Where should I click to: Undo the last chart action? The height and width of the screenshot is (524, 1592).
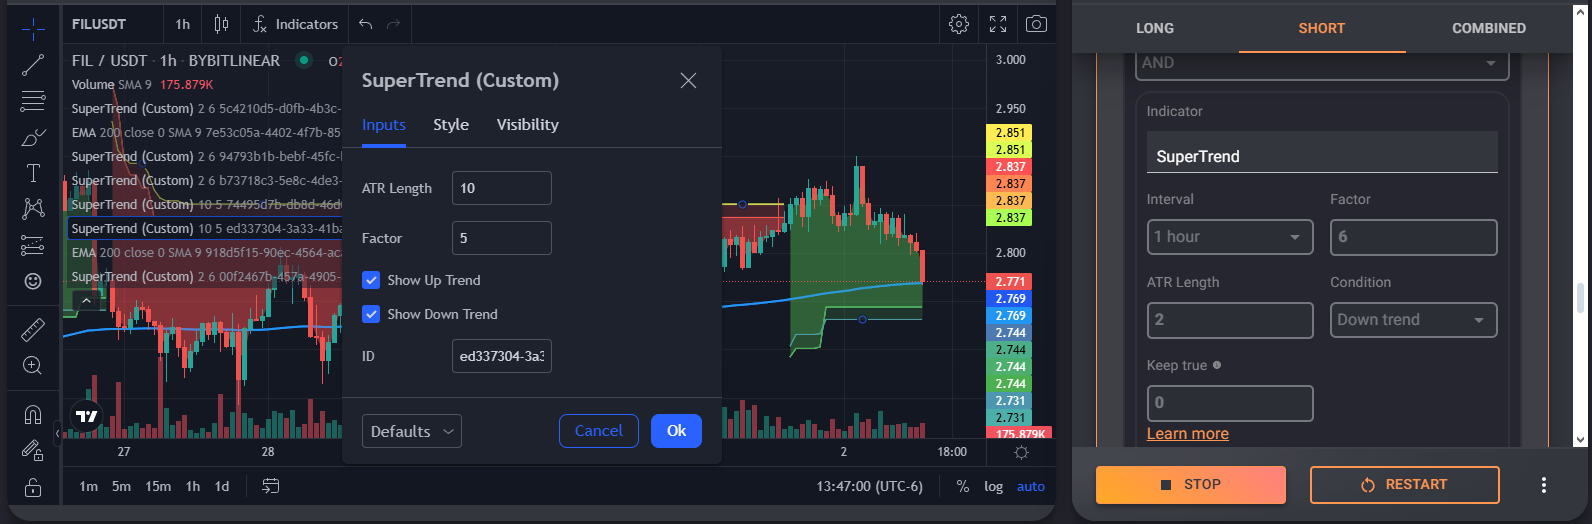pos(366,24)
